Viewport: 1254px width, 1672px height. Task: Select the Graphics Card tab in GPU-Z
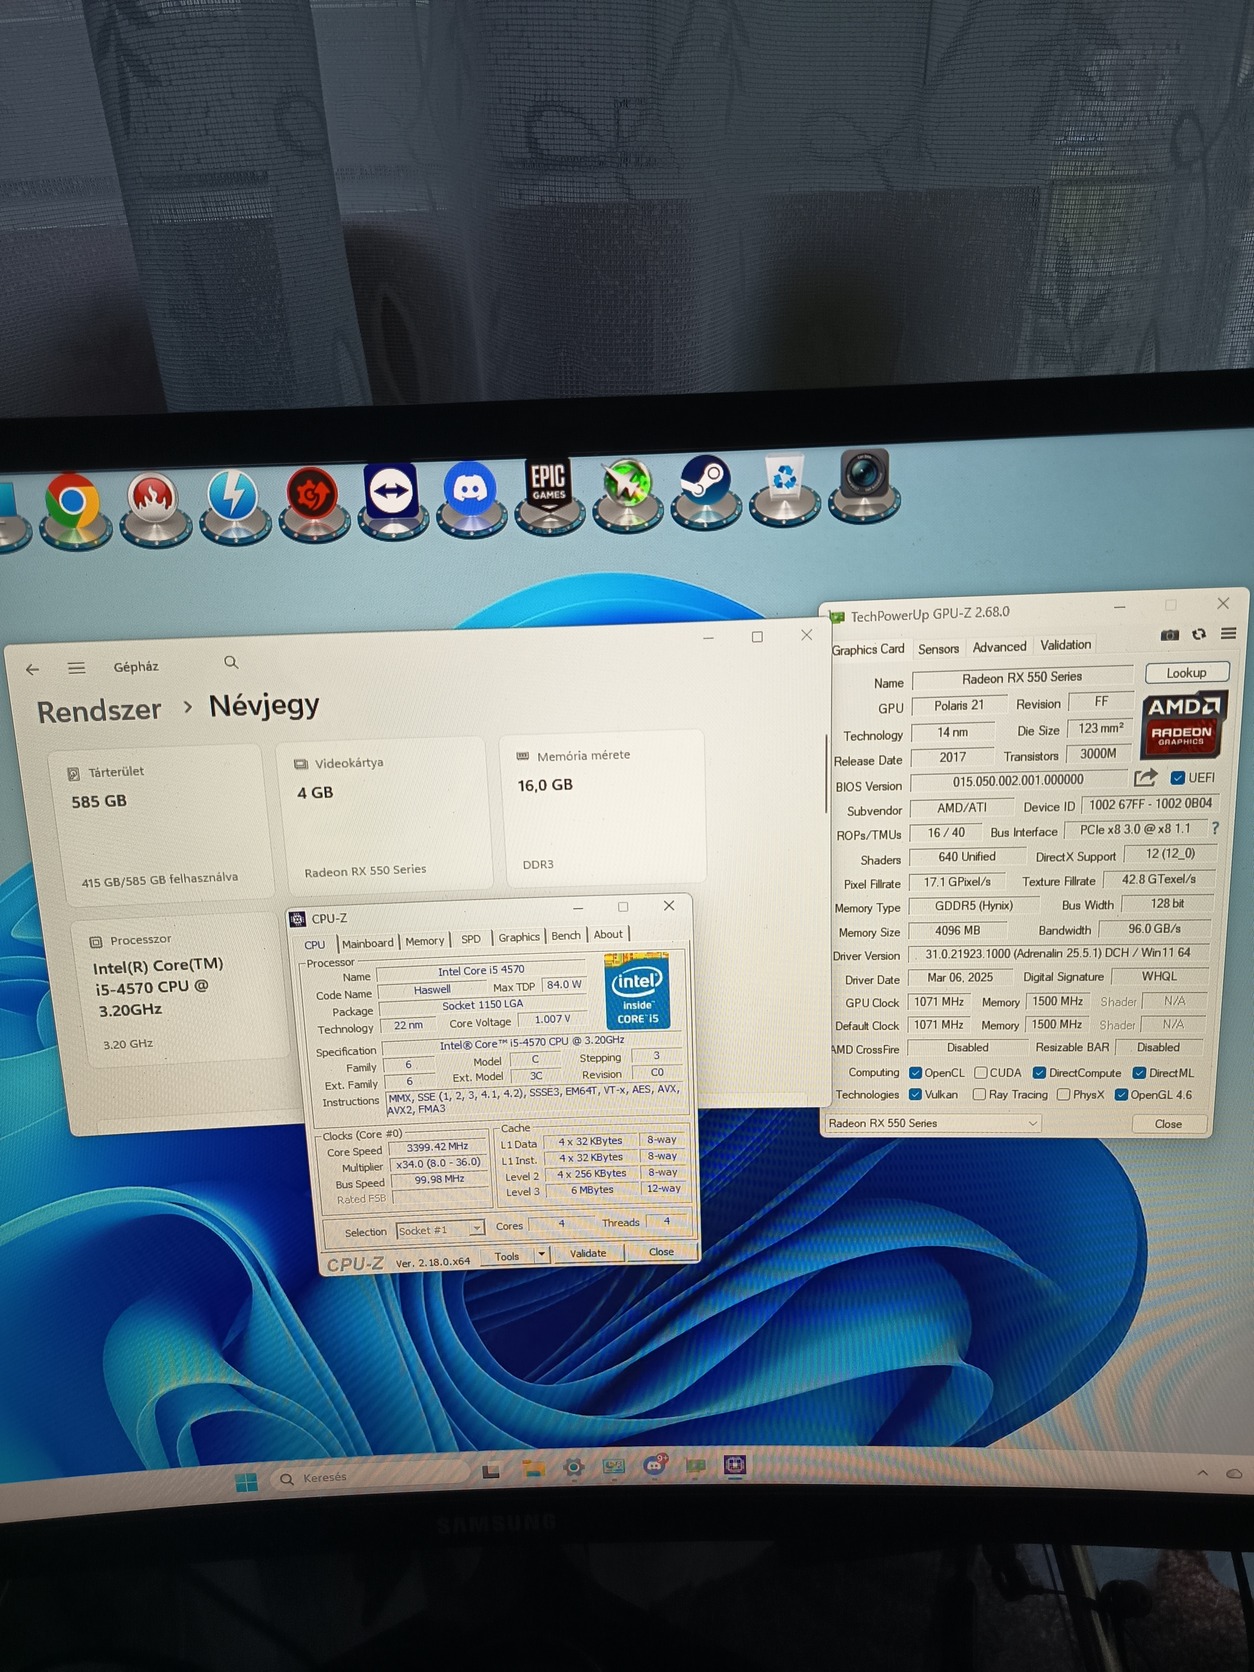pos(868,650)
